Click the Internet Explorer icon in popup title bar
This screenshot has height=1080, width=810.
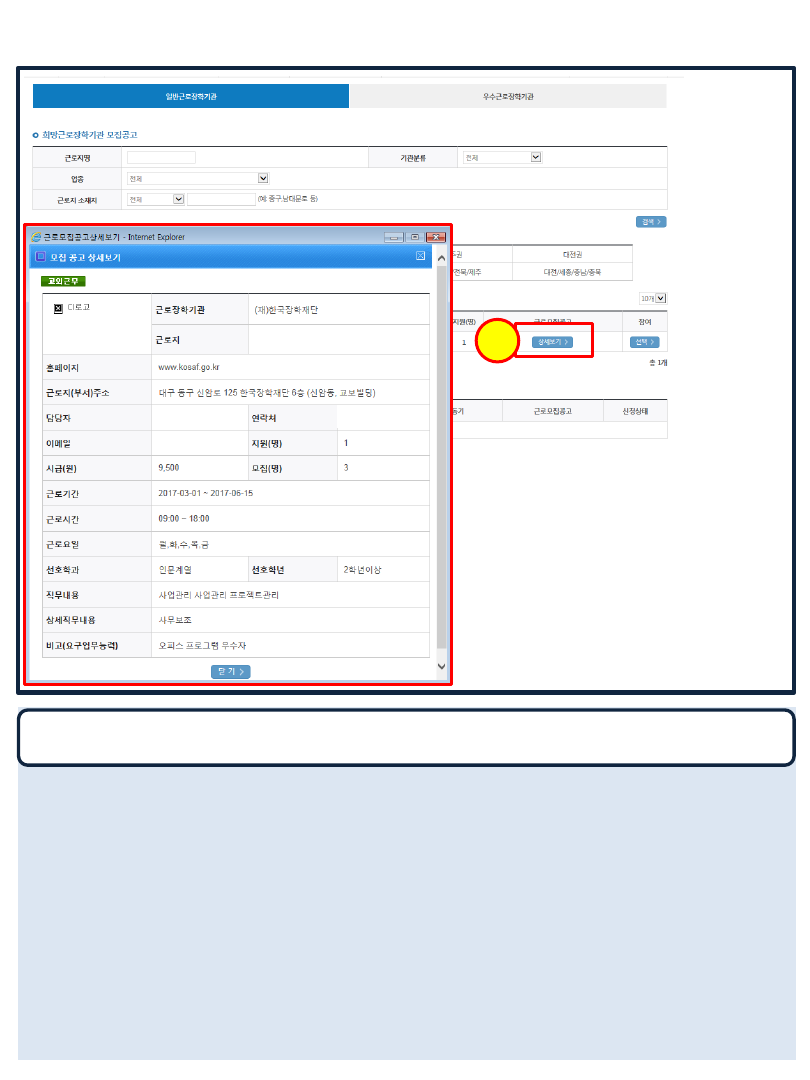point(37,237)
